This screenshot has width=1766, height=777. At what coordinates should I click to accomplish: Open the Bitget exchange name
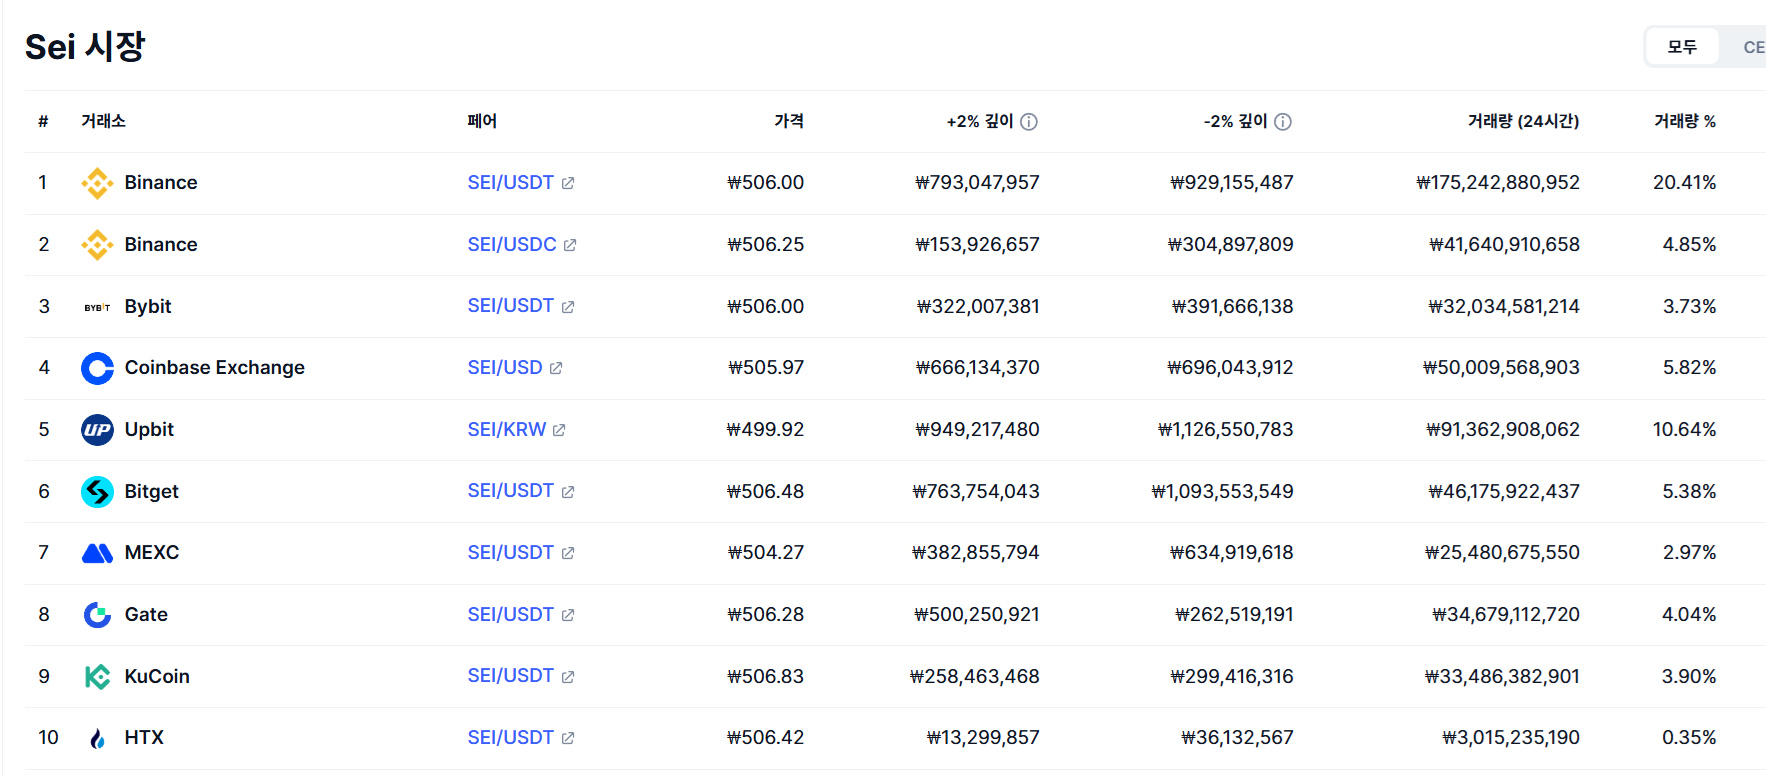click(151, 492)
